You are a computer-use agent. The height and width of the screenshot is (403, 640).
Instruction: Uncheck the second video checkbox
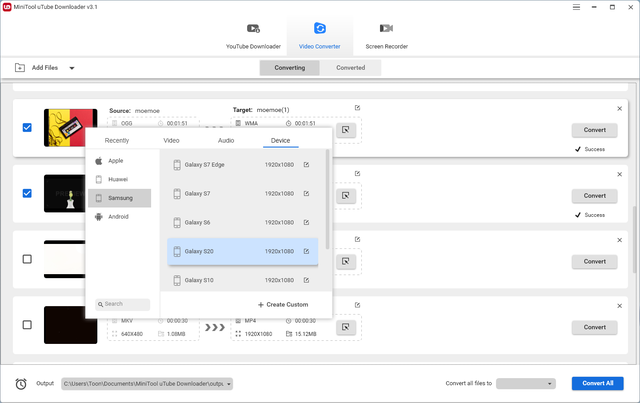pyautogui.click(x=27, y=193)
